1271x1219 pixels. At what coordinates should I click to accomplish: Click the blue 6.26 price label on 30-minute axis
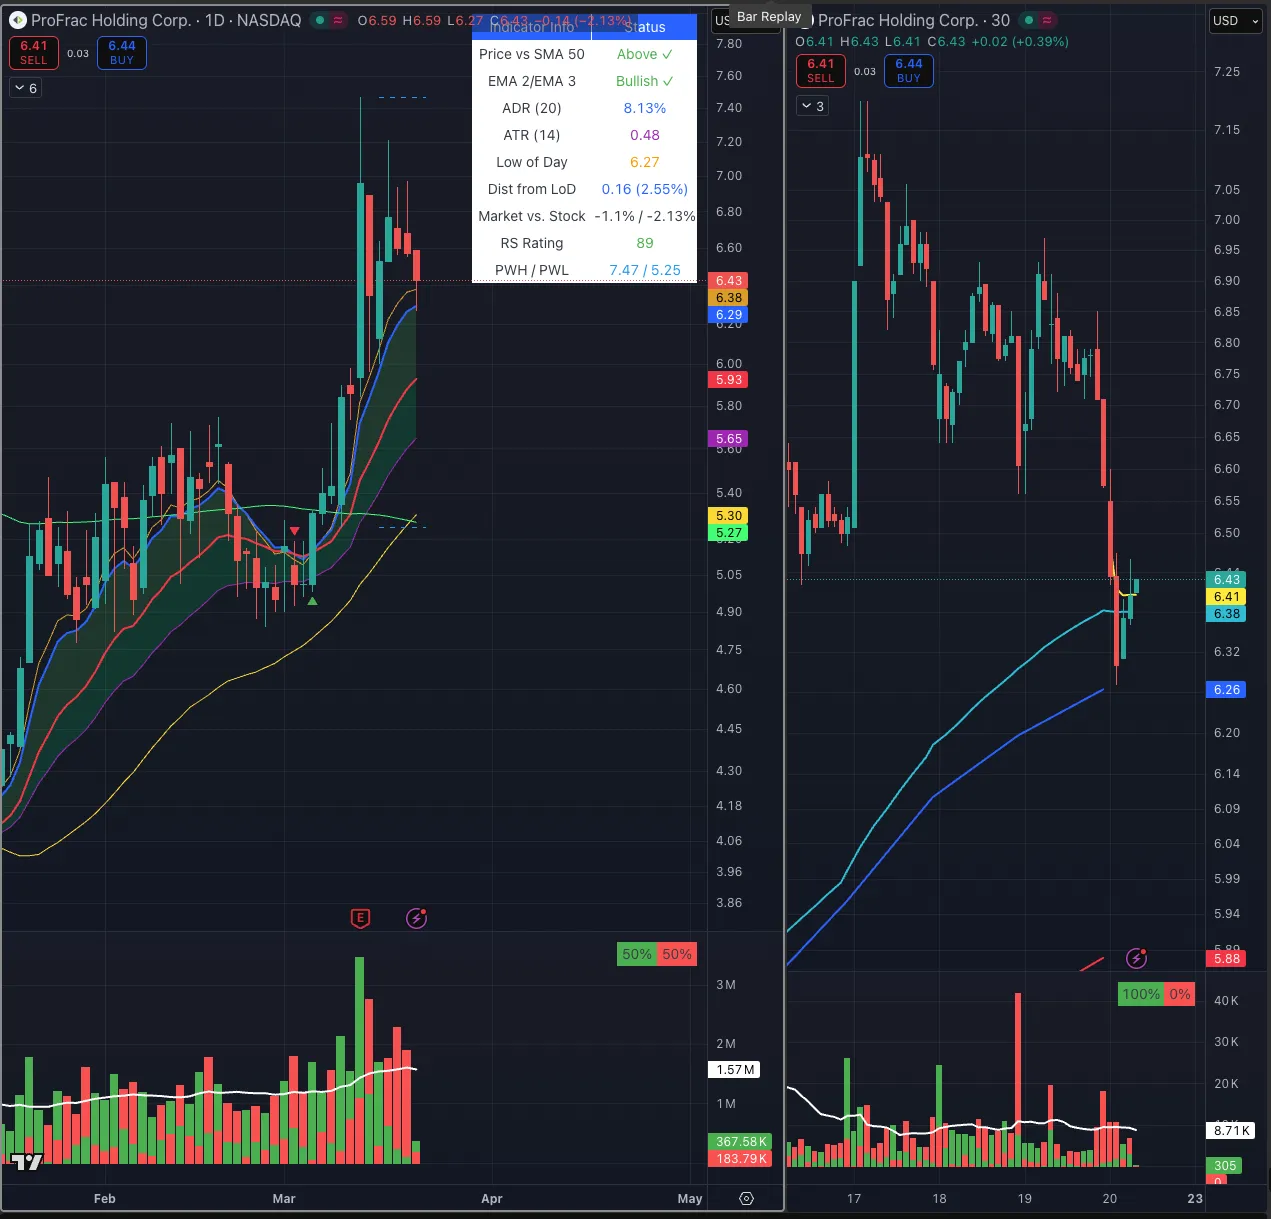pos(1227,690)
